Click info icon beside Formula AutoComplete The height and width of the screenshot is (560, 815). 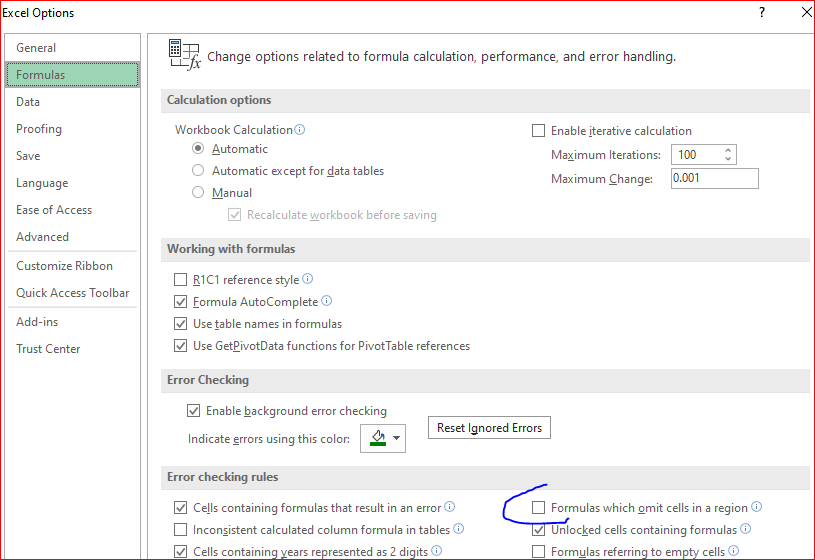(x=326, y=301)
